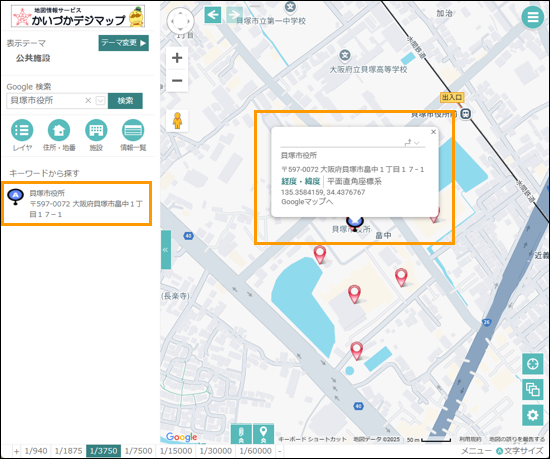This screenshot has width=550, height=459.
Task: Select scale 1/7500
Action: pos(139,451)
